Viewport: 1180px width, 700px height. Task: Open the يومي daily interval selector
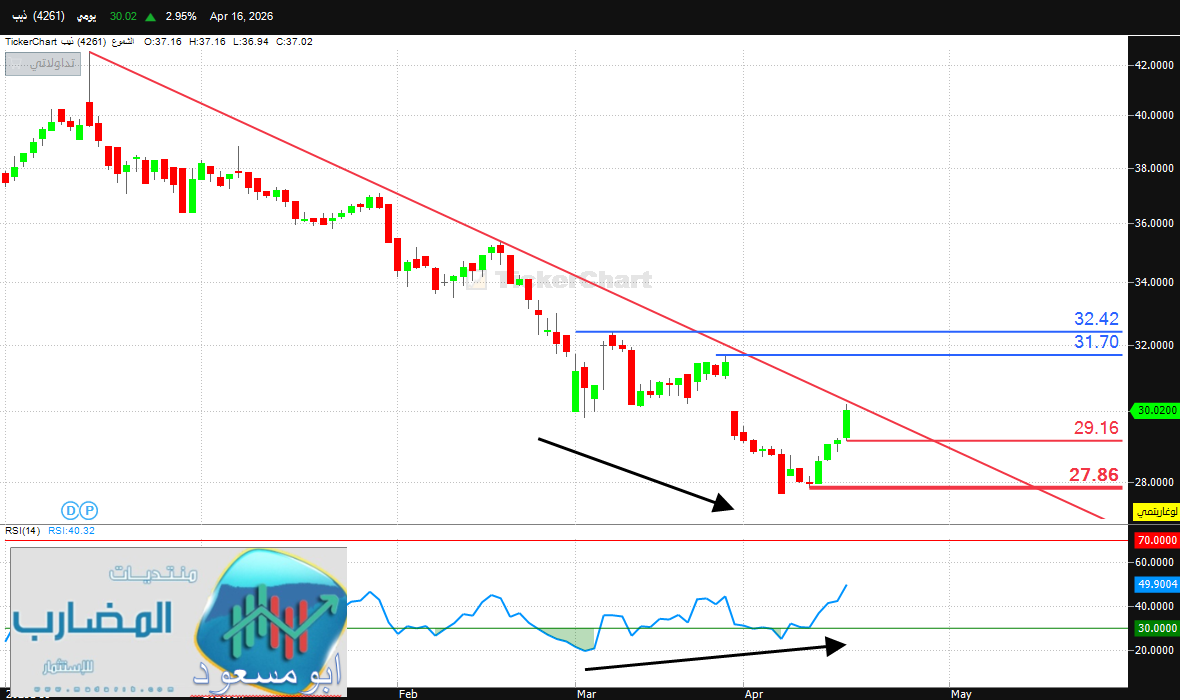click(x=88, y=17)
